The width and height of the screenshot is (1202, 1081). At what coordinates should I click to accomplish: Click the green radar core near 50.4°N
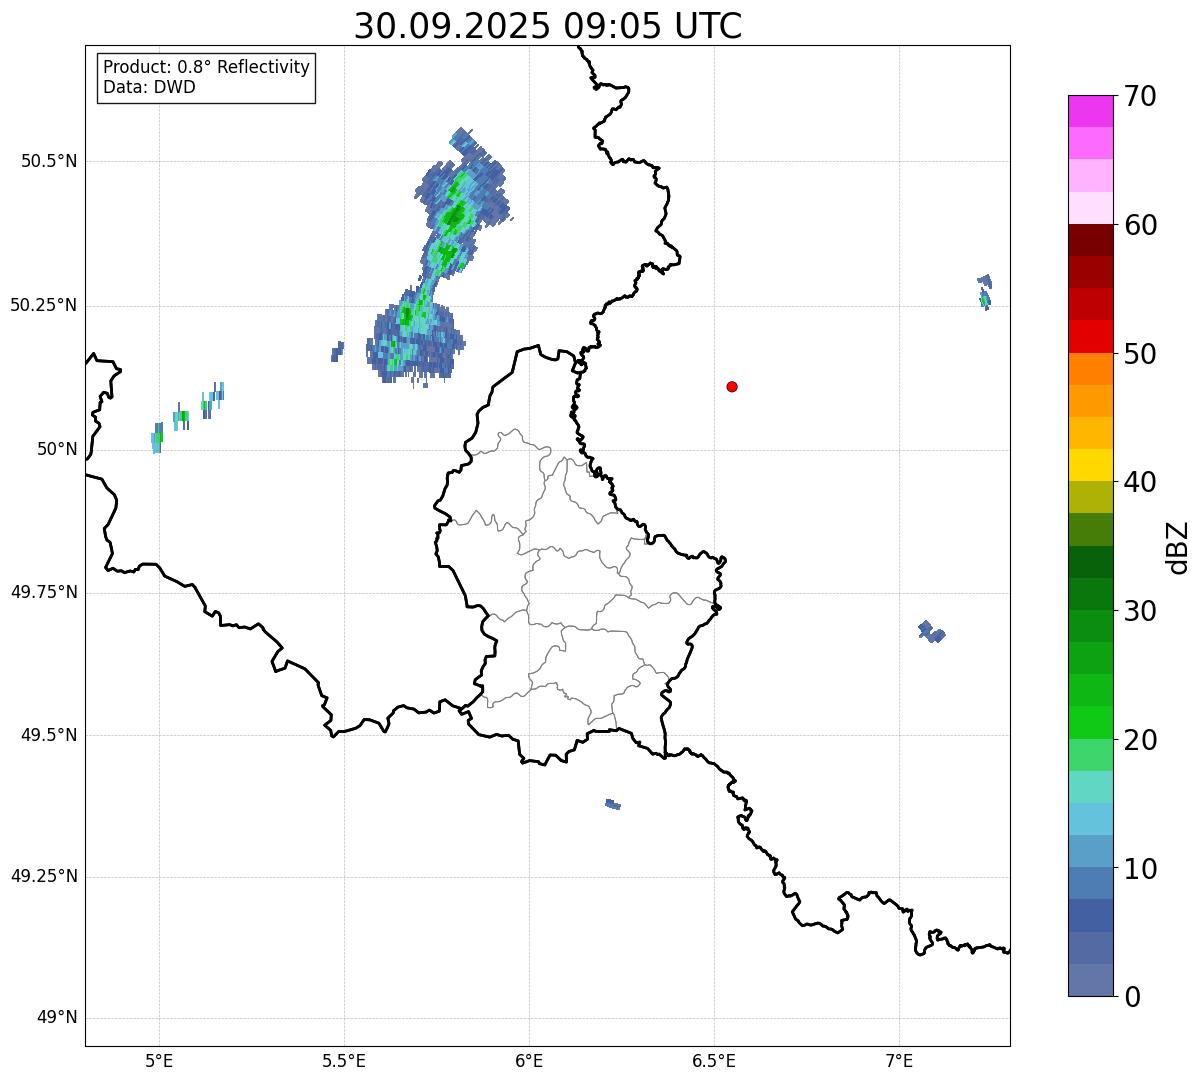point(455,214)
